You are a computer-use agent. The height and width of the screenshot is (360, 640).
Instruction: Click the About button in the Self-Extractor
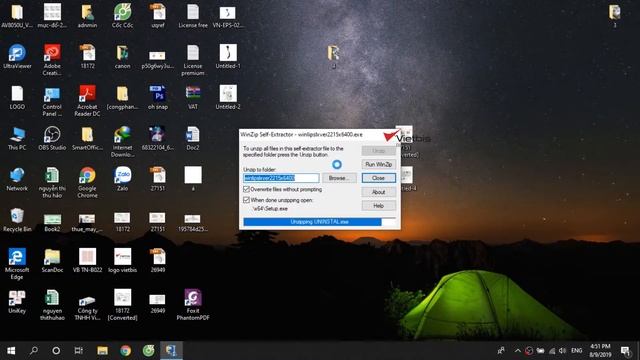click(379, 192)
